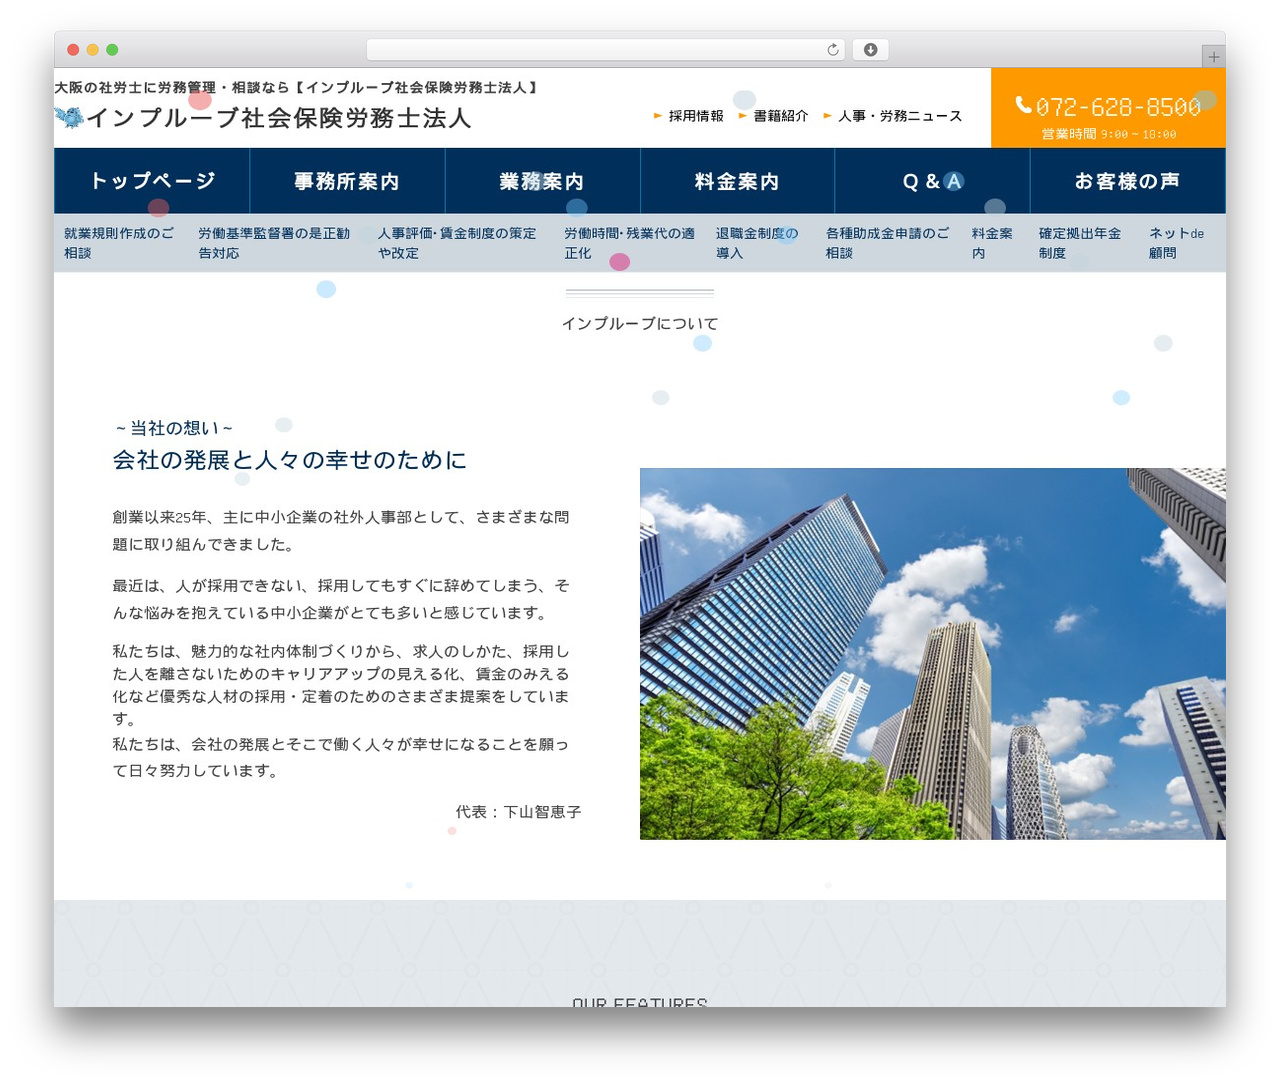Click the text 代表:下山智恵子
The height and width of the screenshot is (1084, 1280).
[519, 812]
